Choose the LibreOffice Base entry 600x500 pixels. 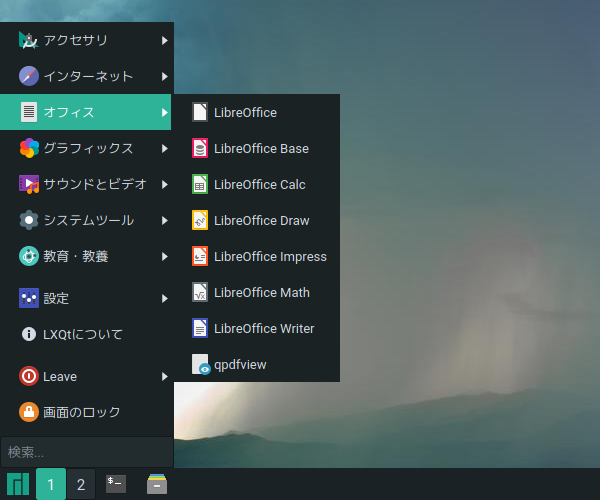pyautogui.click(x=257, y=148)
